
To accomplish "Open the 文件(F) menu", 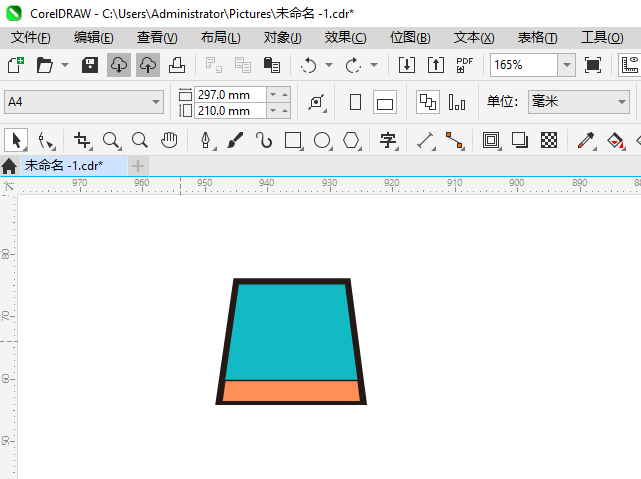I will pyautogui.click(x=31, y=38).
